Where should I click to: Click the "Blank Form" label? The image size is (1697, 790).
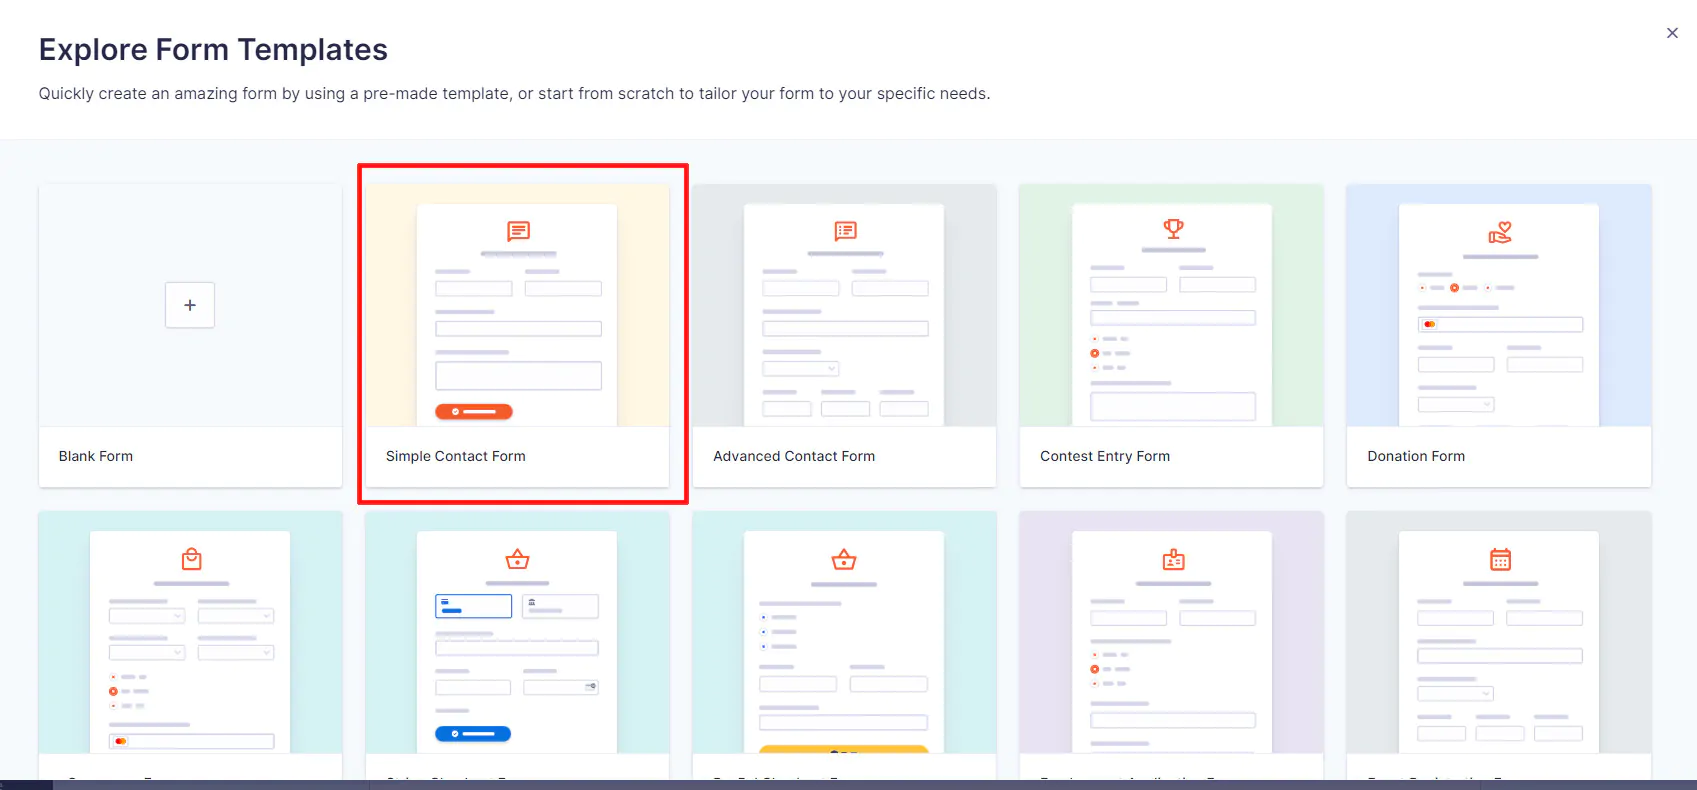pyautogui.click(x=96, y=456)
